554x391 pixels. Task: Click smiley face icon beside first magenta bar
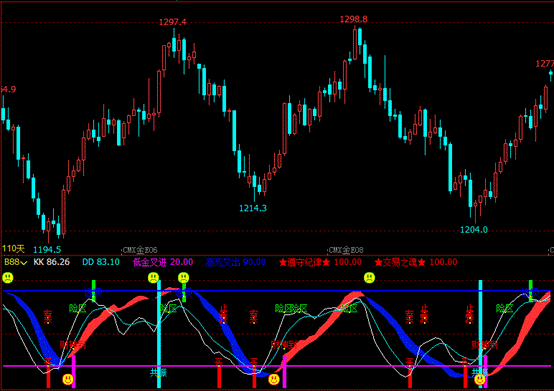[67, 380]
